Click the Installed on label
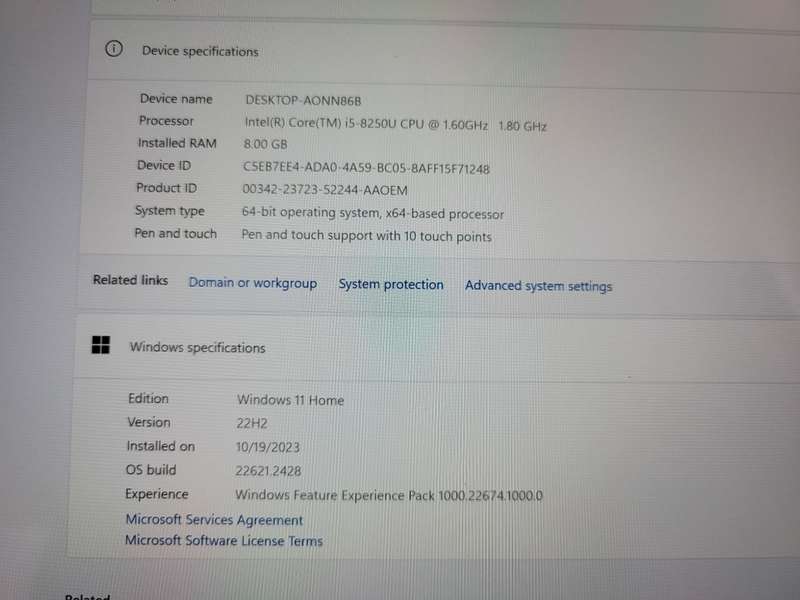800x600 pixels. click(x=160, y=446)
